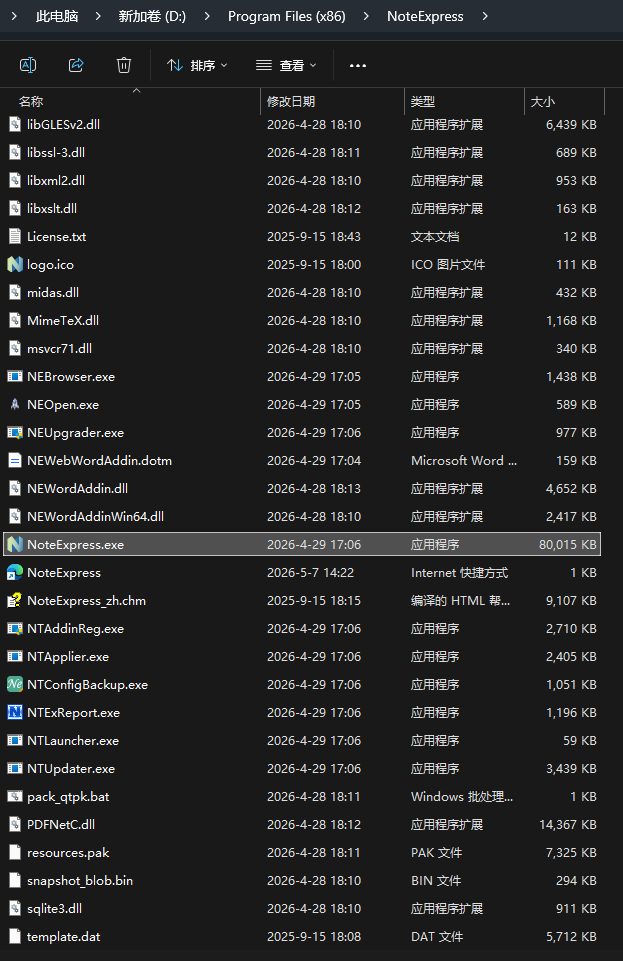Viewport: 623px width, 961px height.
Task: Select the MimeTeX.dll icon
Action: click(x=15, y=321)
